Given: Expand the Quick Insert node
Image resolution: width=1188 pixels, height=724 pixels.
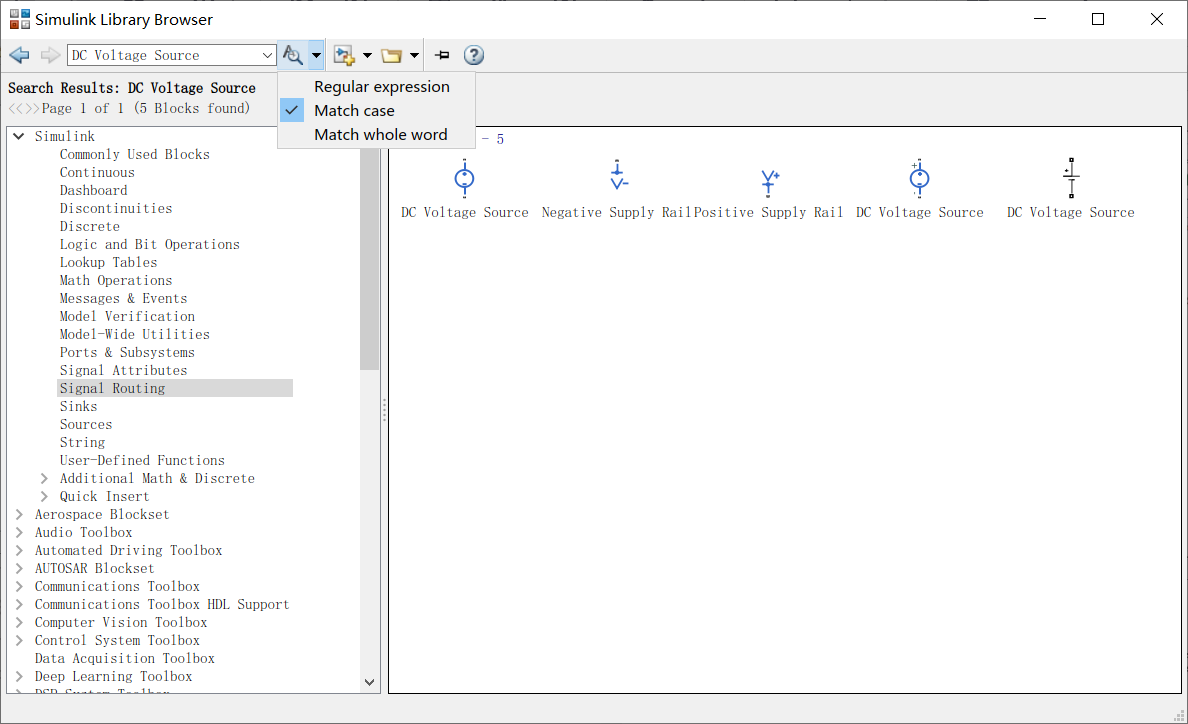Looking at the screenshot, I should coord(44,497).
